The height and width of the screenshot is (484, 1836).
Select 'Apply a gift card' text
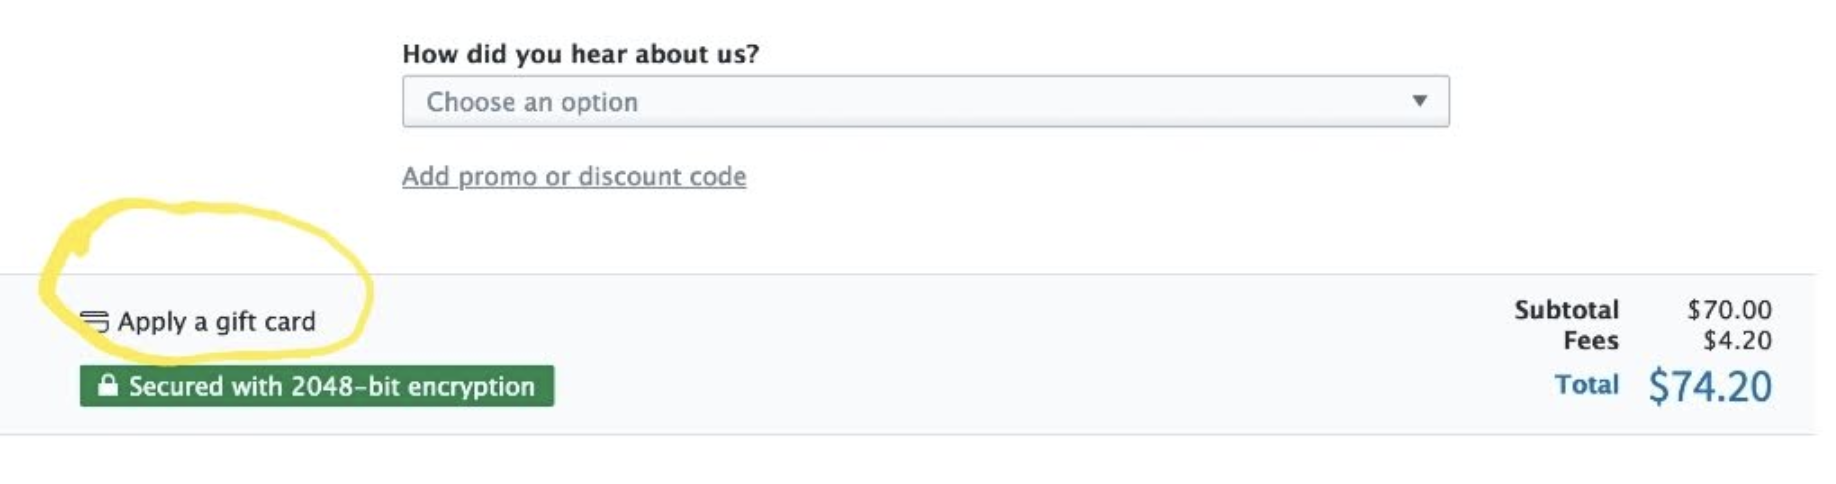216,321
